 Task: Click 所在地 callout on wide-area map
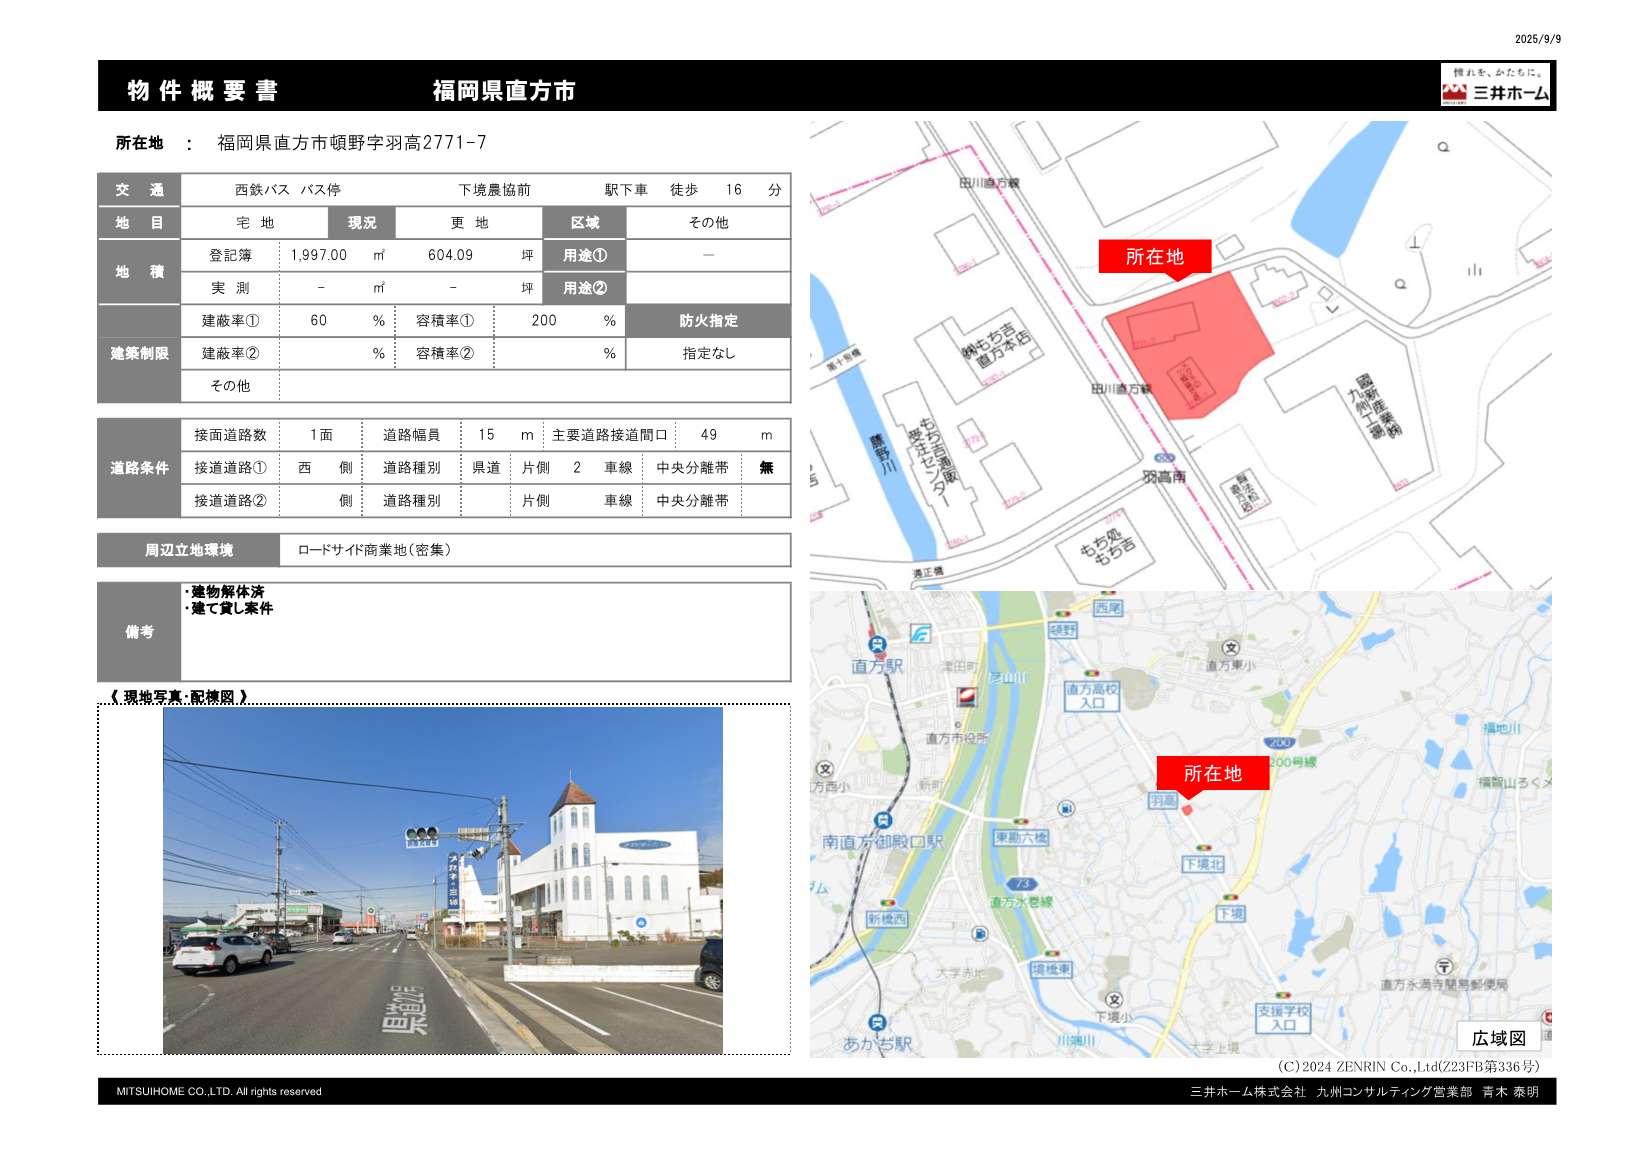click(x=1212, y=773)
